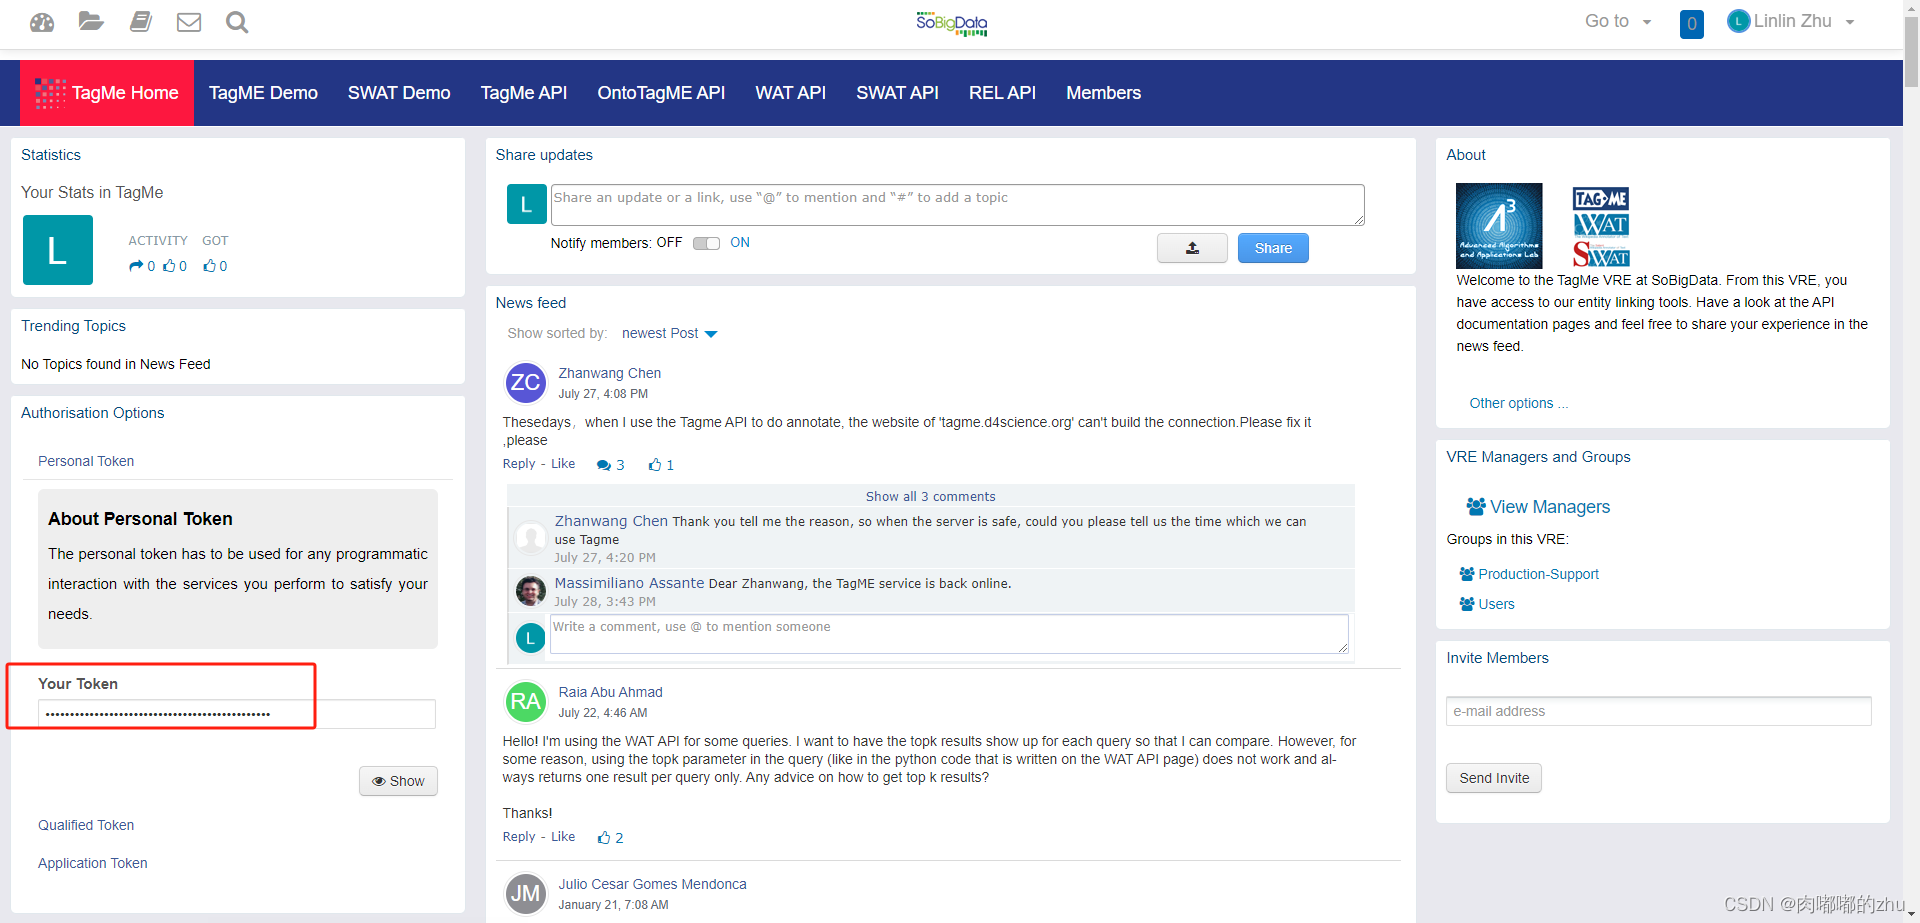The image size is (1920, 923).
Task: Open the WAT API tab
Action: pos(791,93)
